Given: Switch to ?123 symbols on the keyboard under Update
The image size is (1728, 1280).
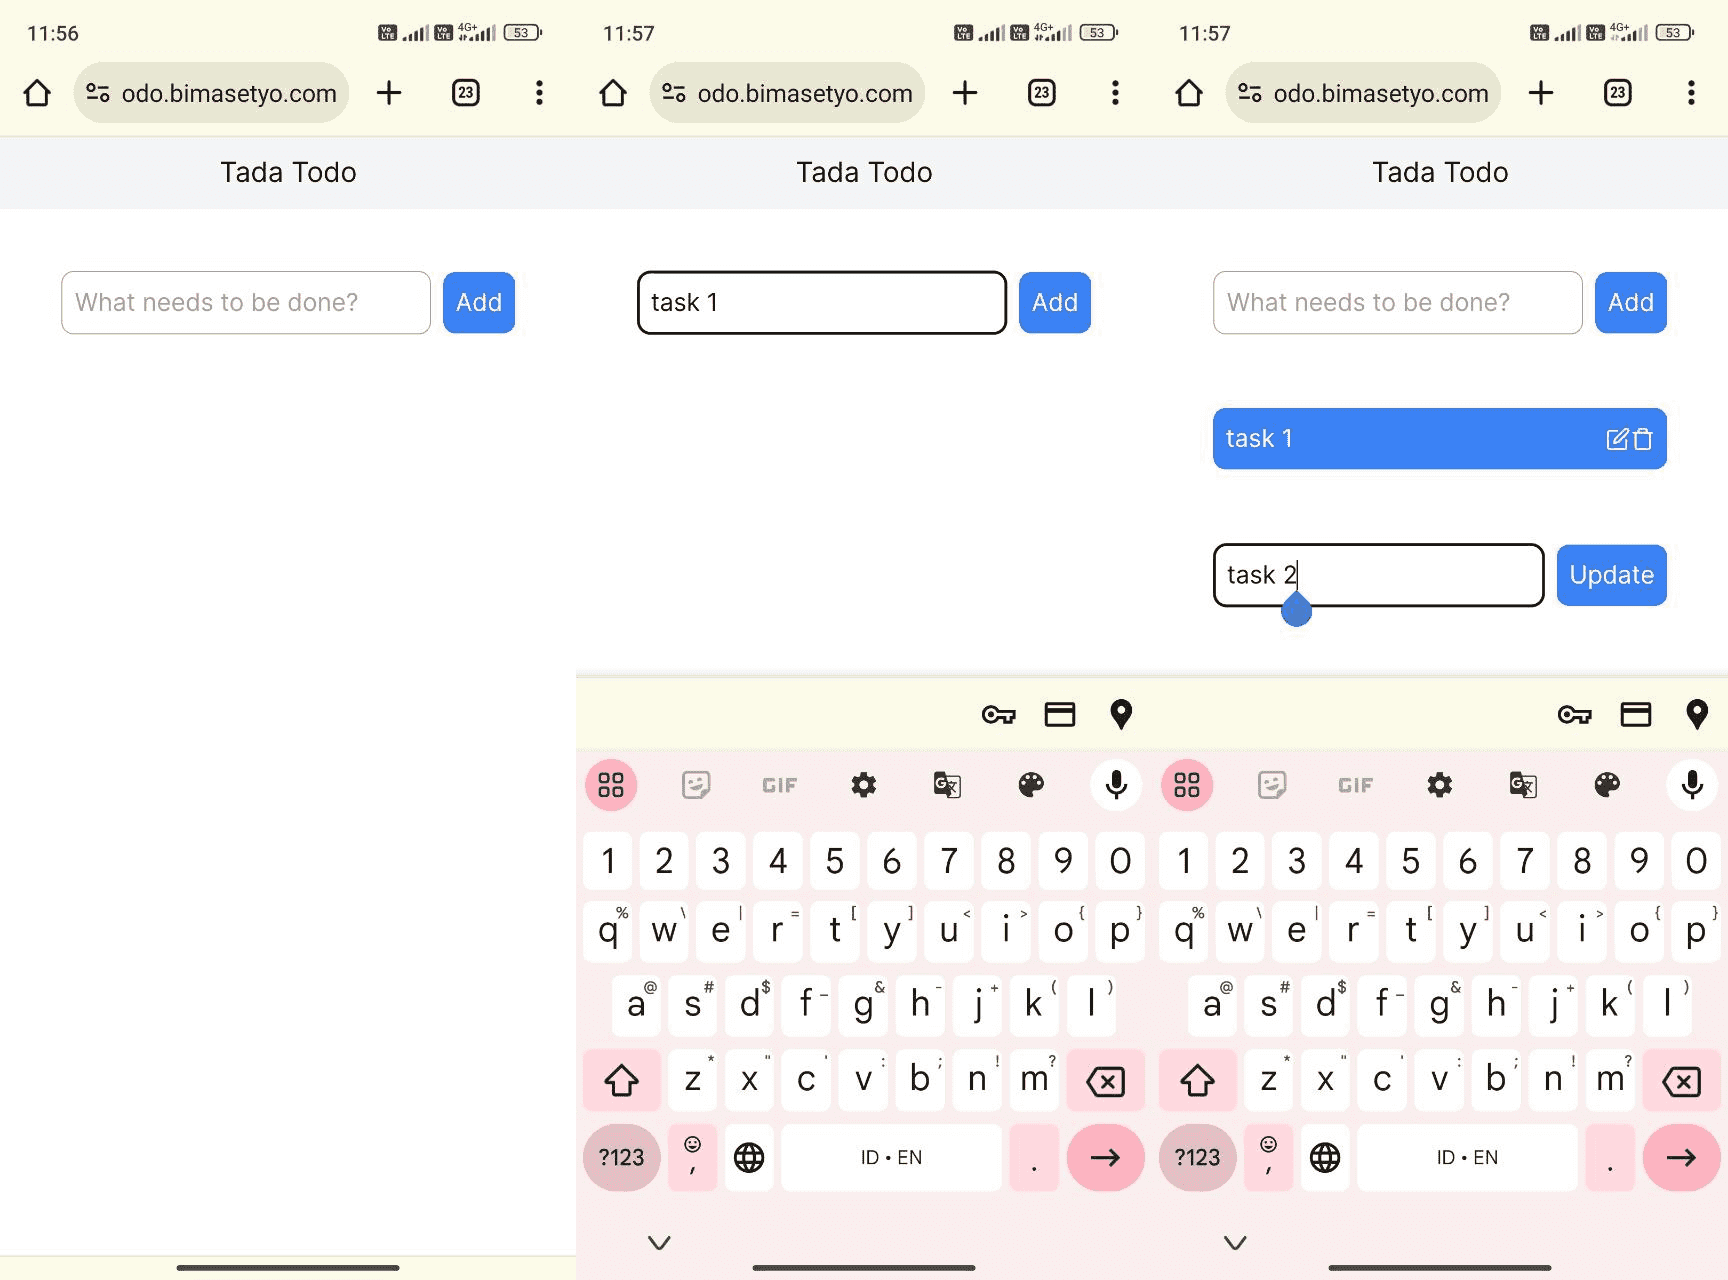Looking at the screenshot, I should point(1197,1157).
